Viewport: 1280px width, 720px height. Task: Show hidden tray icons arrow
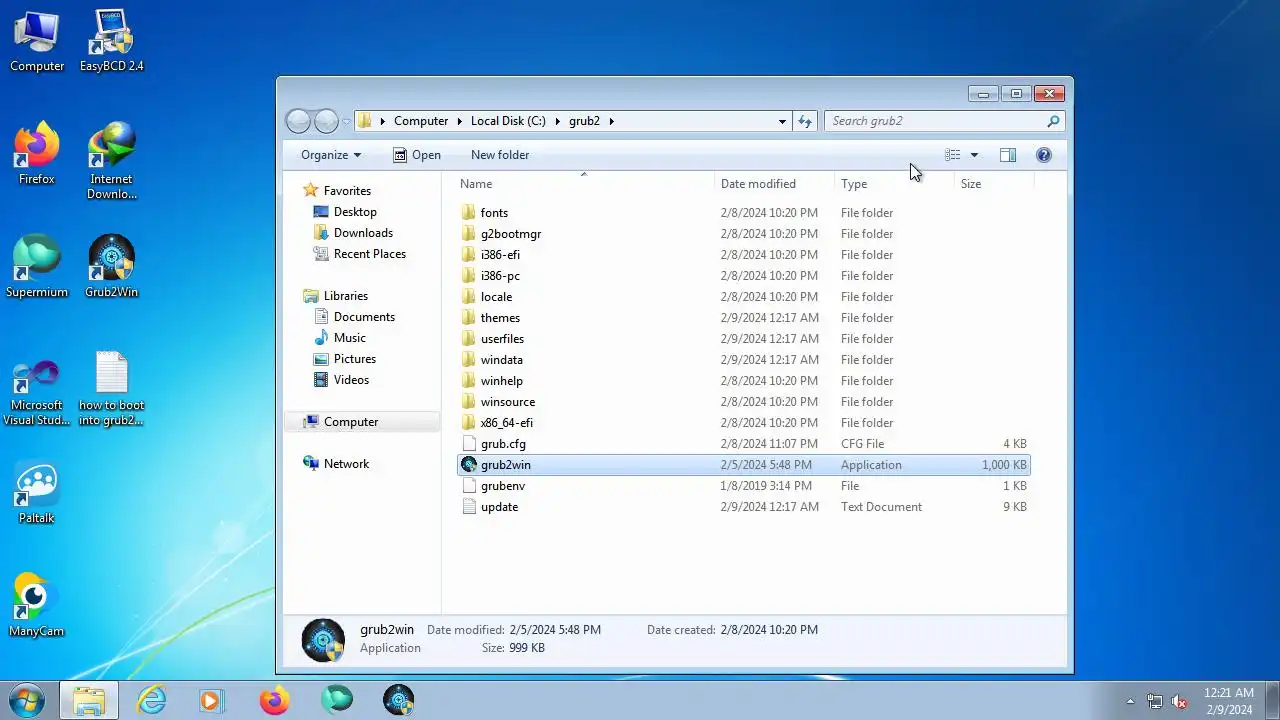pyautogui.click(x=1130, y=701)
